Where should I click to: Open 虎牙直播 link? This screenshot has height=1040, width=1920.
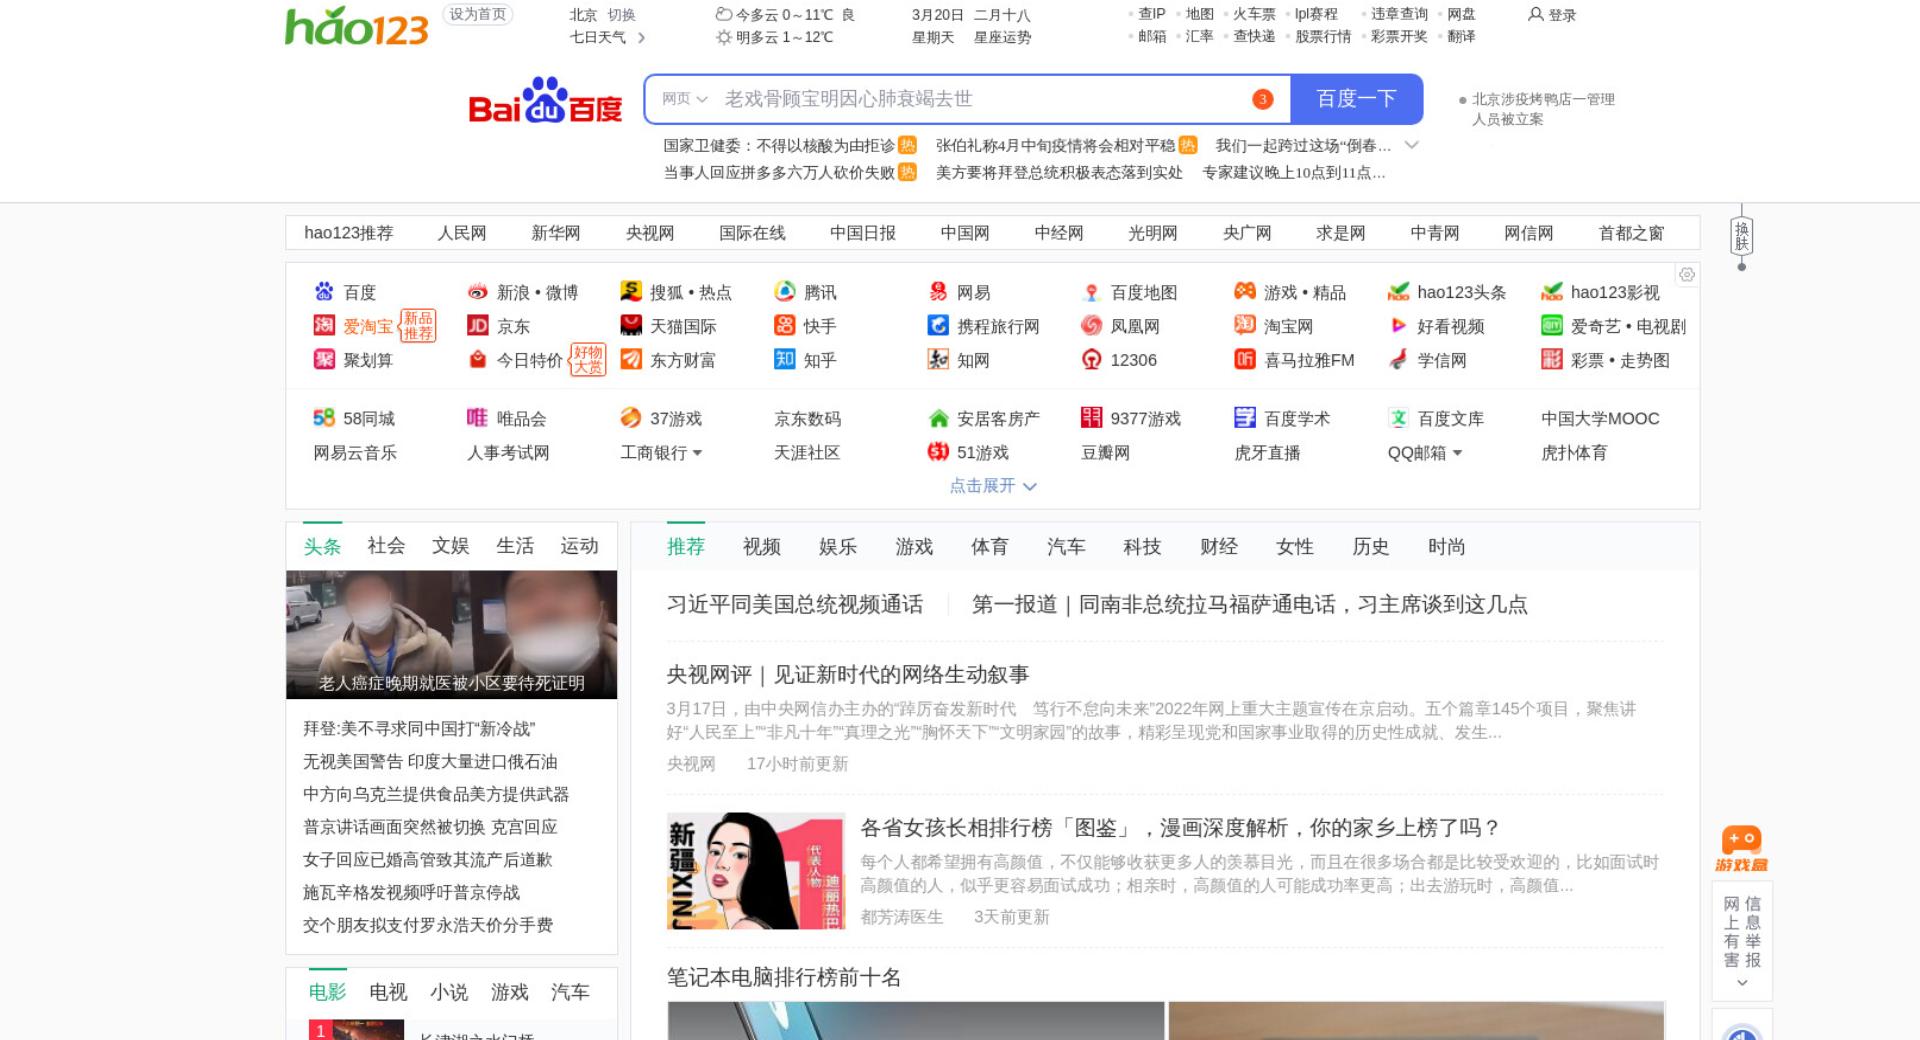(1267, 453)
